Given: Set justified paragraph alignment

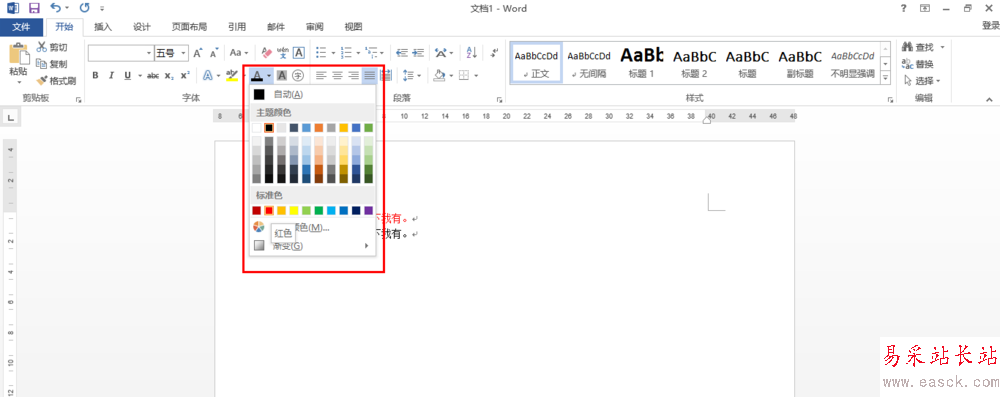Looking at the screenshot, I should tap(369, 75).
